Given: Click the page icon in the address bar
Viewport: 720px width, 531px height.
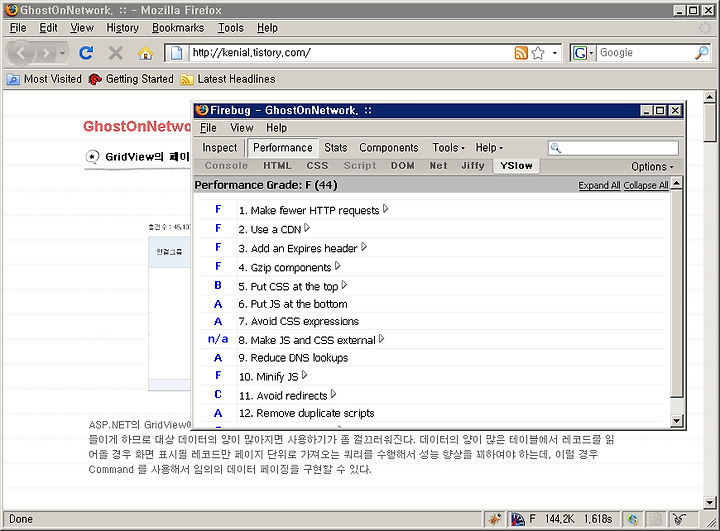Looking at the screenshot, I should click(x=176, y=53).
